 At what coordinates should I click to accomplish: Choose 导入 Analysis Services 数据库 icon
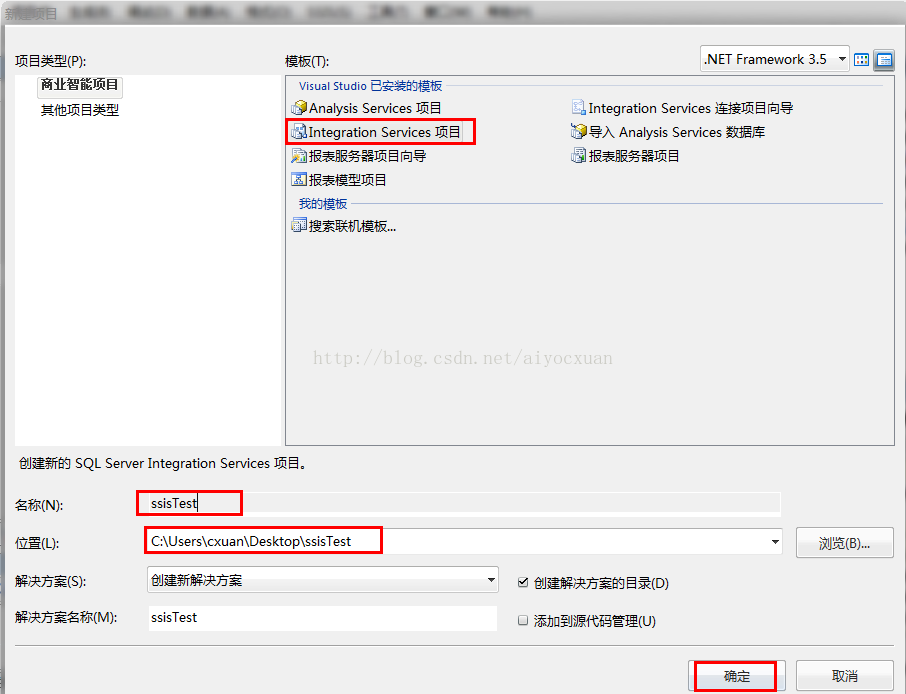578,132
